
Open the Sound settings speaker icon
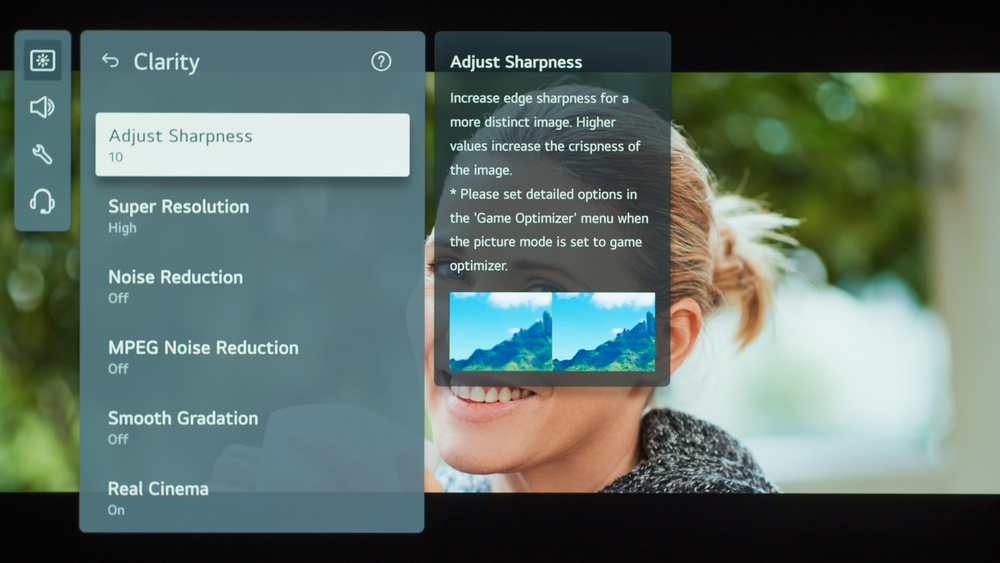(42, 107)
